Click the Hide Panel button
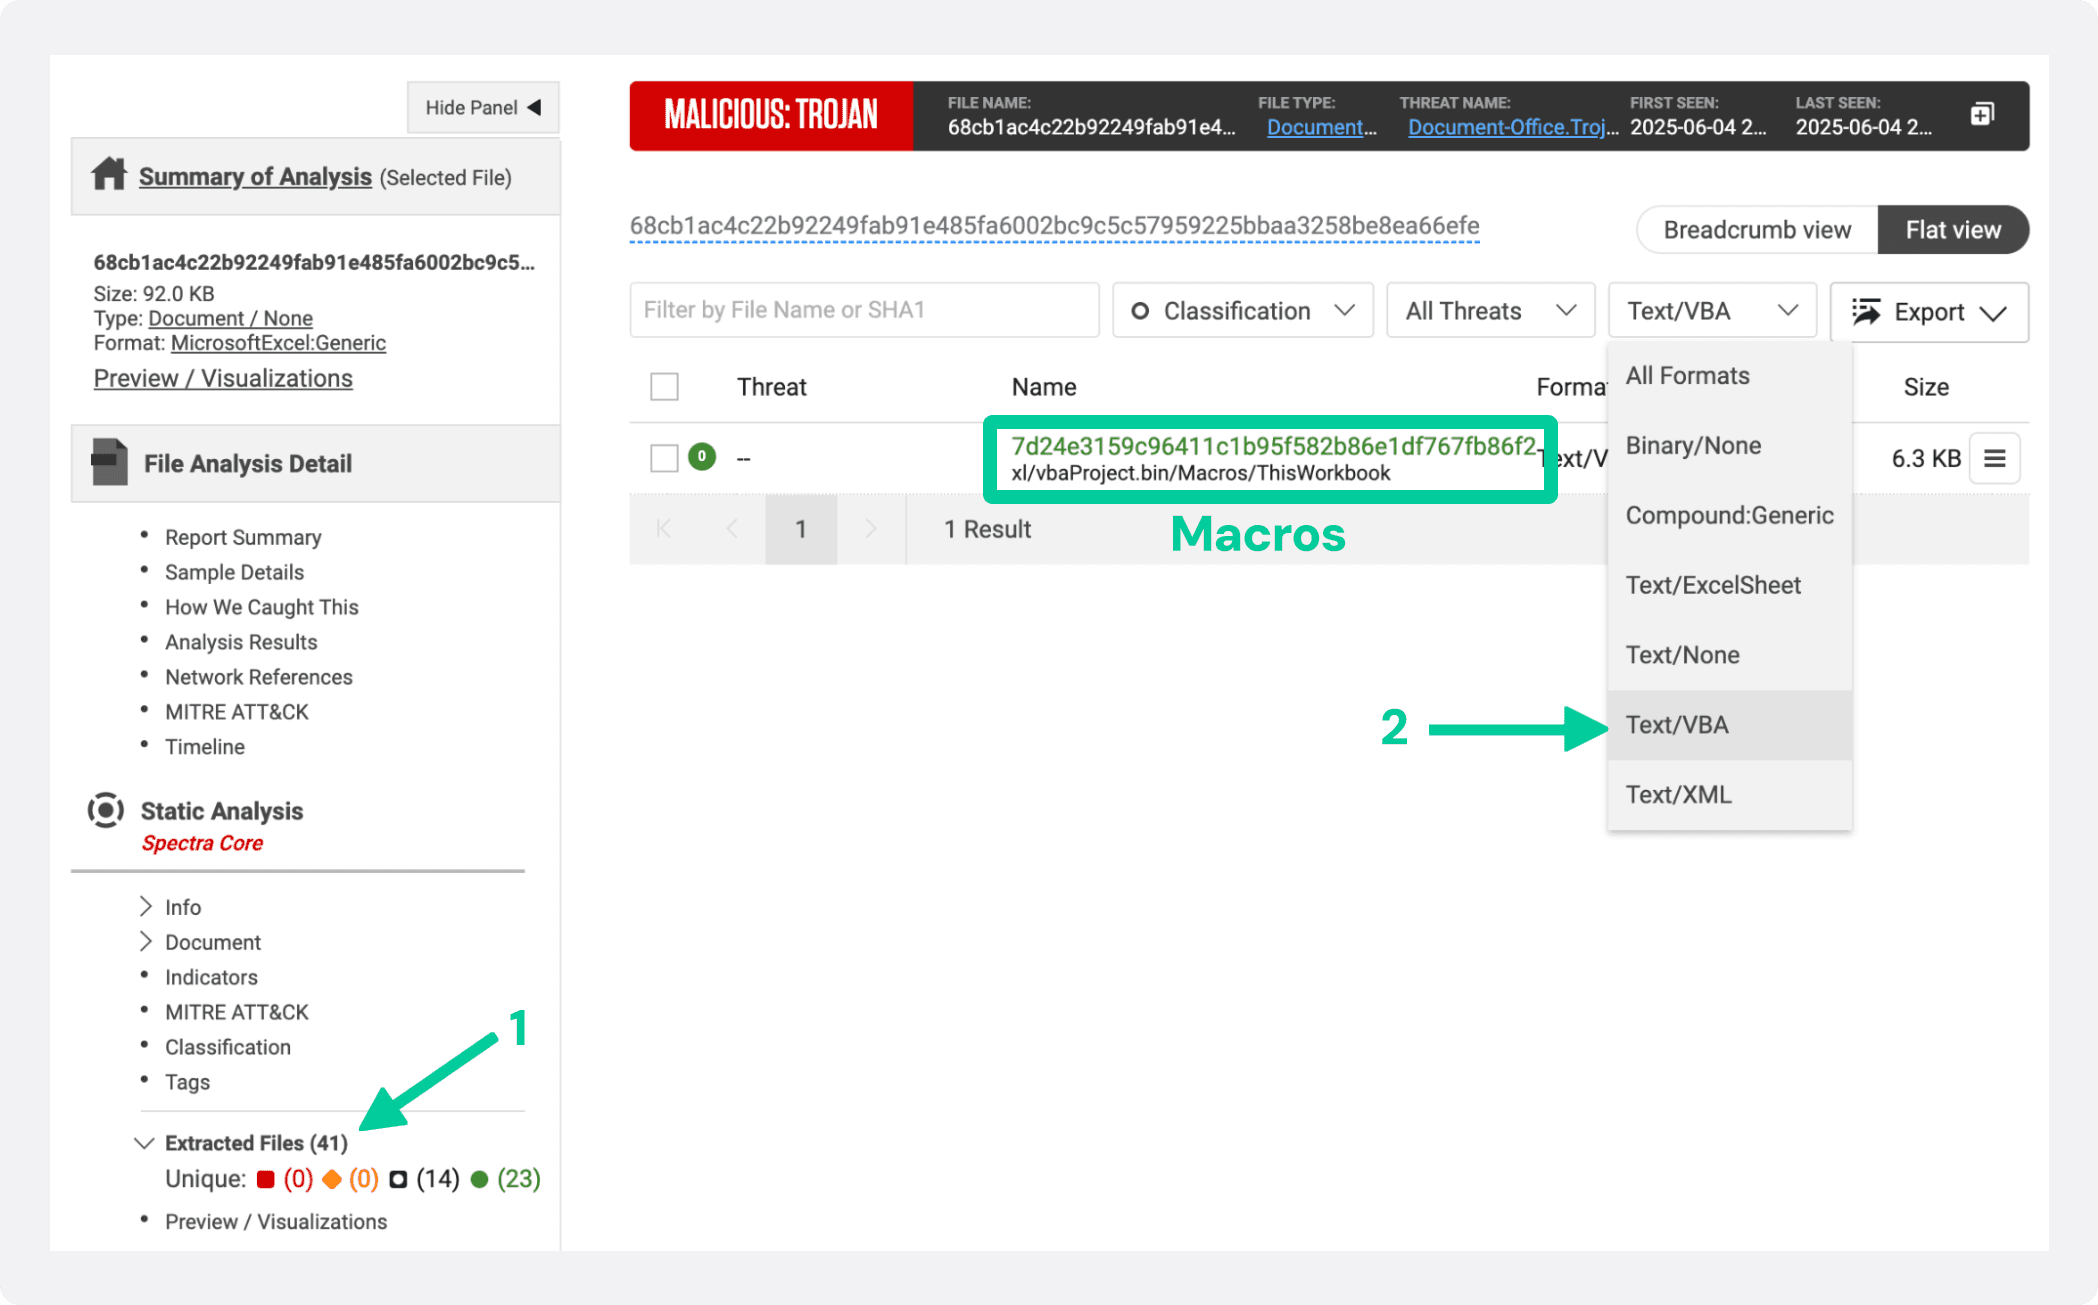The width and height of the screenshot is (2098, 1305). coord(483,107)
